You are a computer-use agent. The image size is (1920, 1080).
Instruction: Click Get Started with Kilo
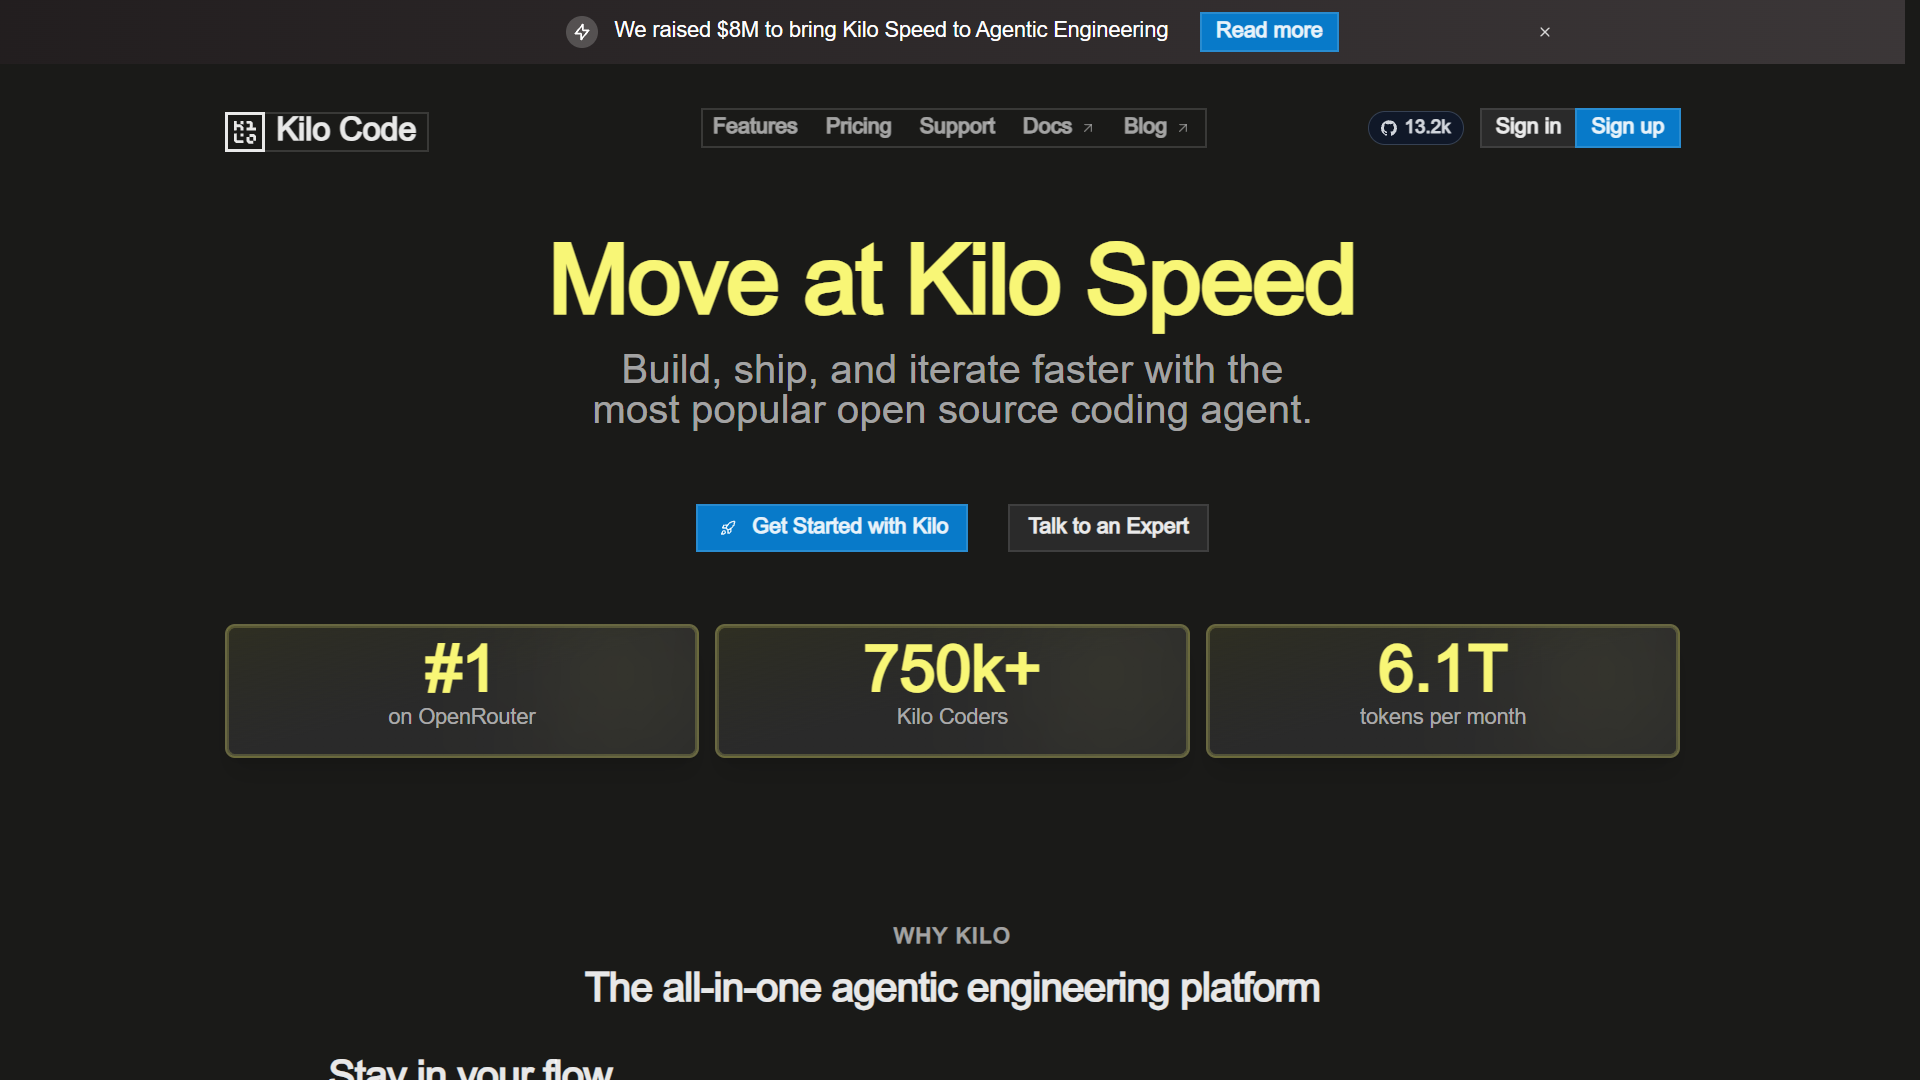832,527
